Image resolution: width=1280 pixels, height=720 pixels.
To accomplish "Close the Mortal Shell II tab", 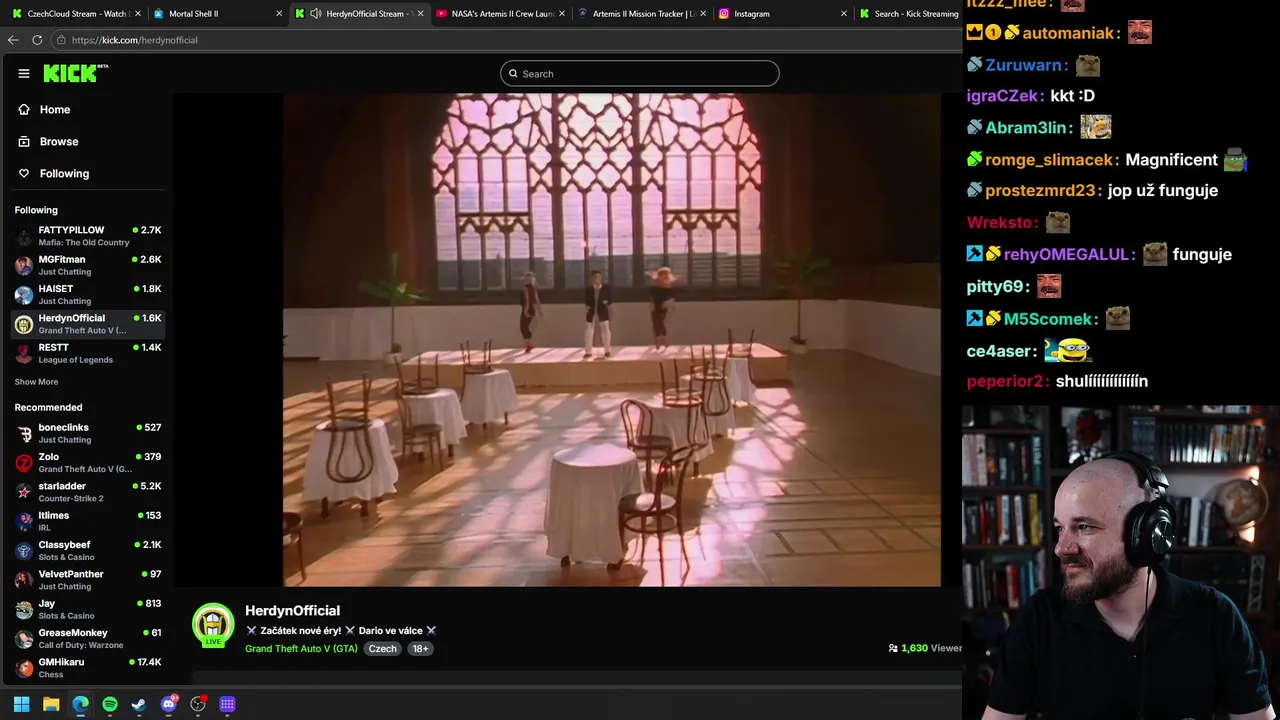I will point(279,14).
